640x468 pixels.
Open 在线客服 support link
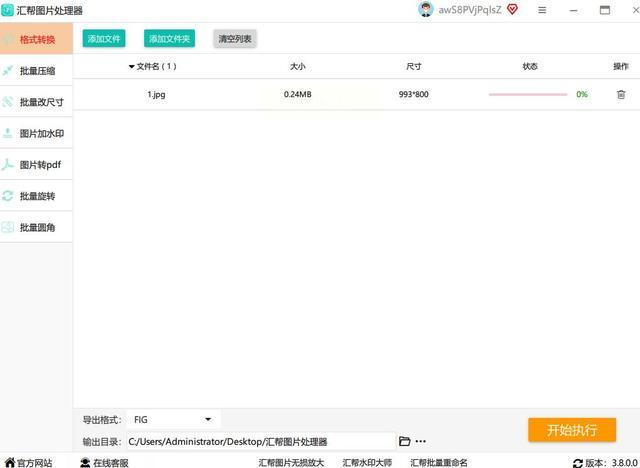coord(104,463)
